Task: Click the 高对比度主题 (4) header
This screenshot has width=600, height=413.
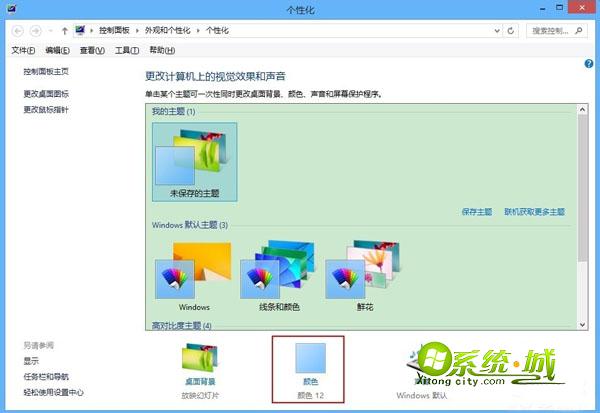Action: coord(182,325)
